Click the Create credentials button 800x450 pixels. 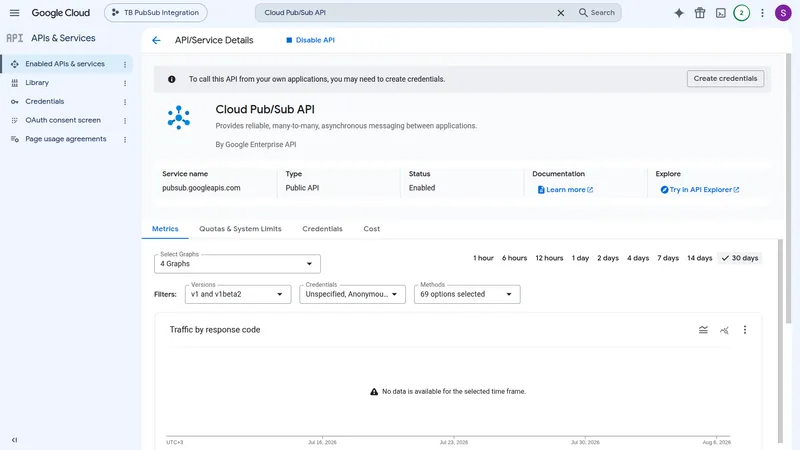tap(725, 79)
